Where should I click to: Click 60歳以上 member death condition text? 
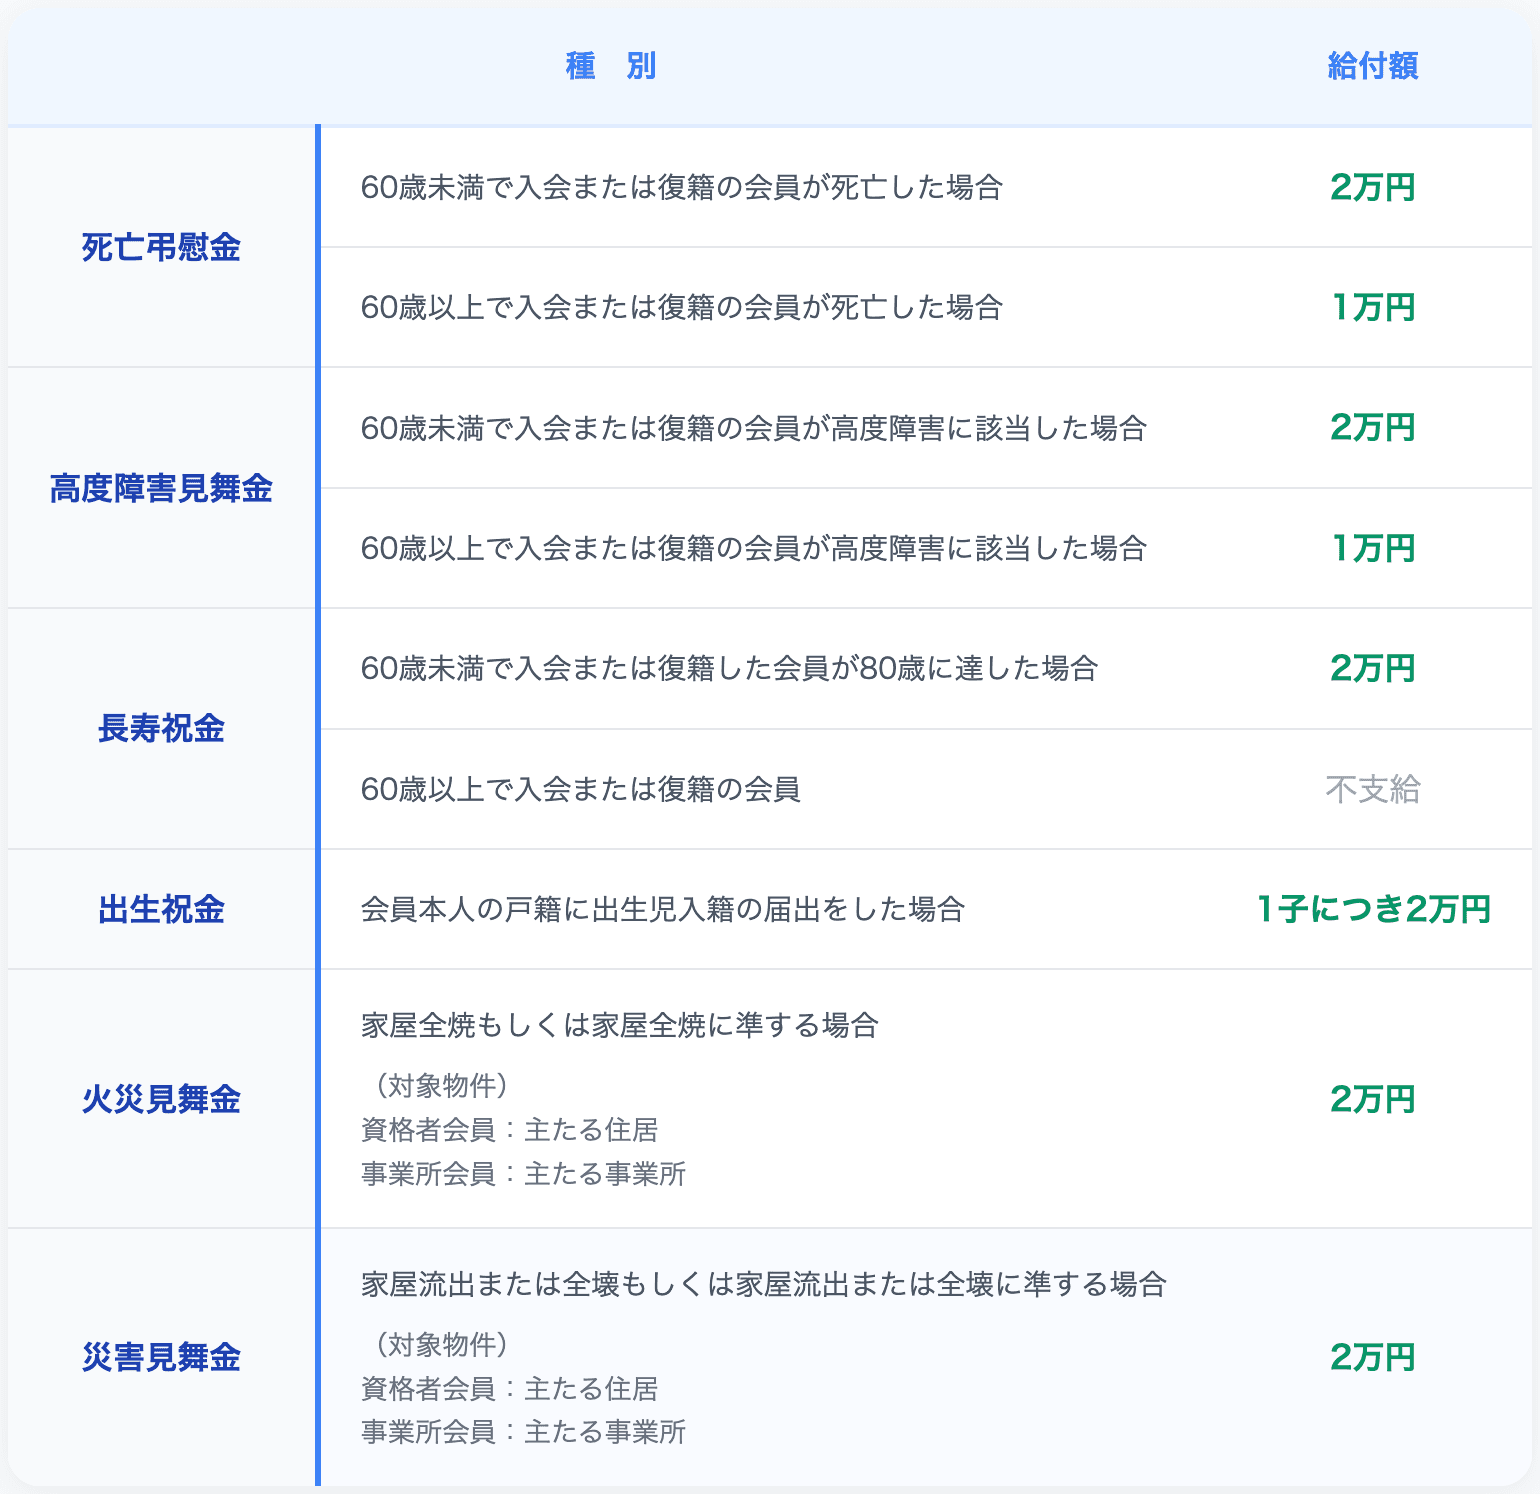681,307
